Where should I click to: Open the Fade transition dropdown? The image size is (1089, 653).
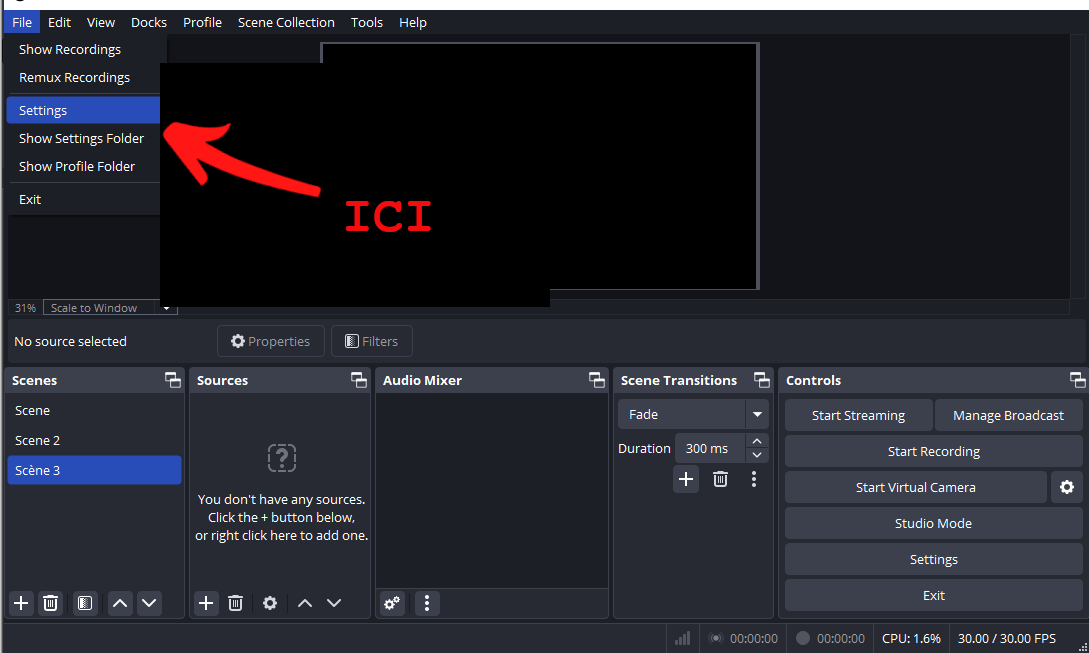click(x=757, y=414)
